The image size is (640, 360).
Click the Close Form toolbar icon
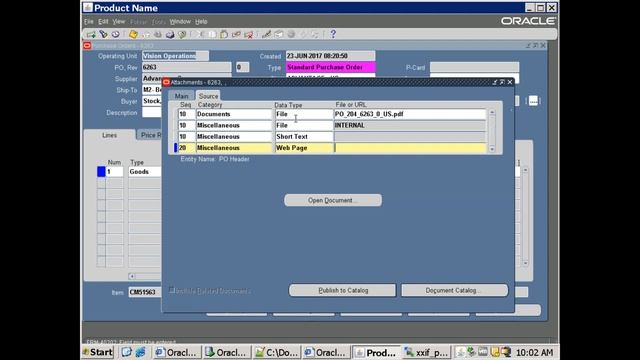click(x=182, y=34)
